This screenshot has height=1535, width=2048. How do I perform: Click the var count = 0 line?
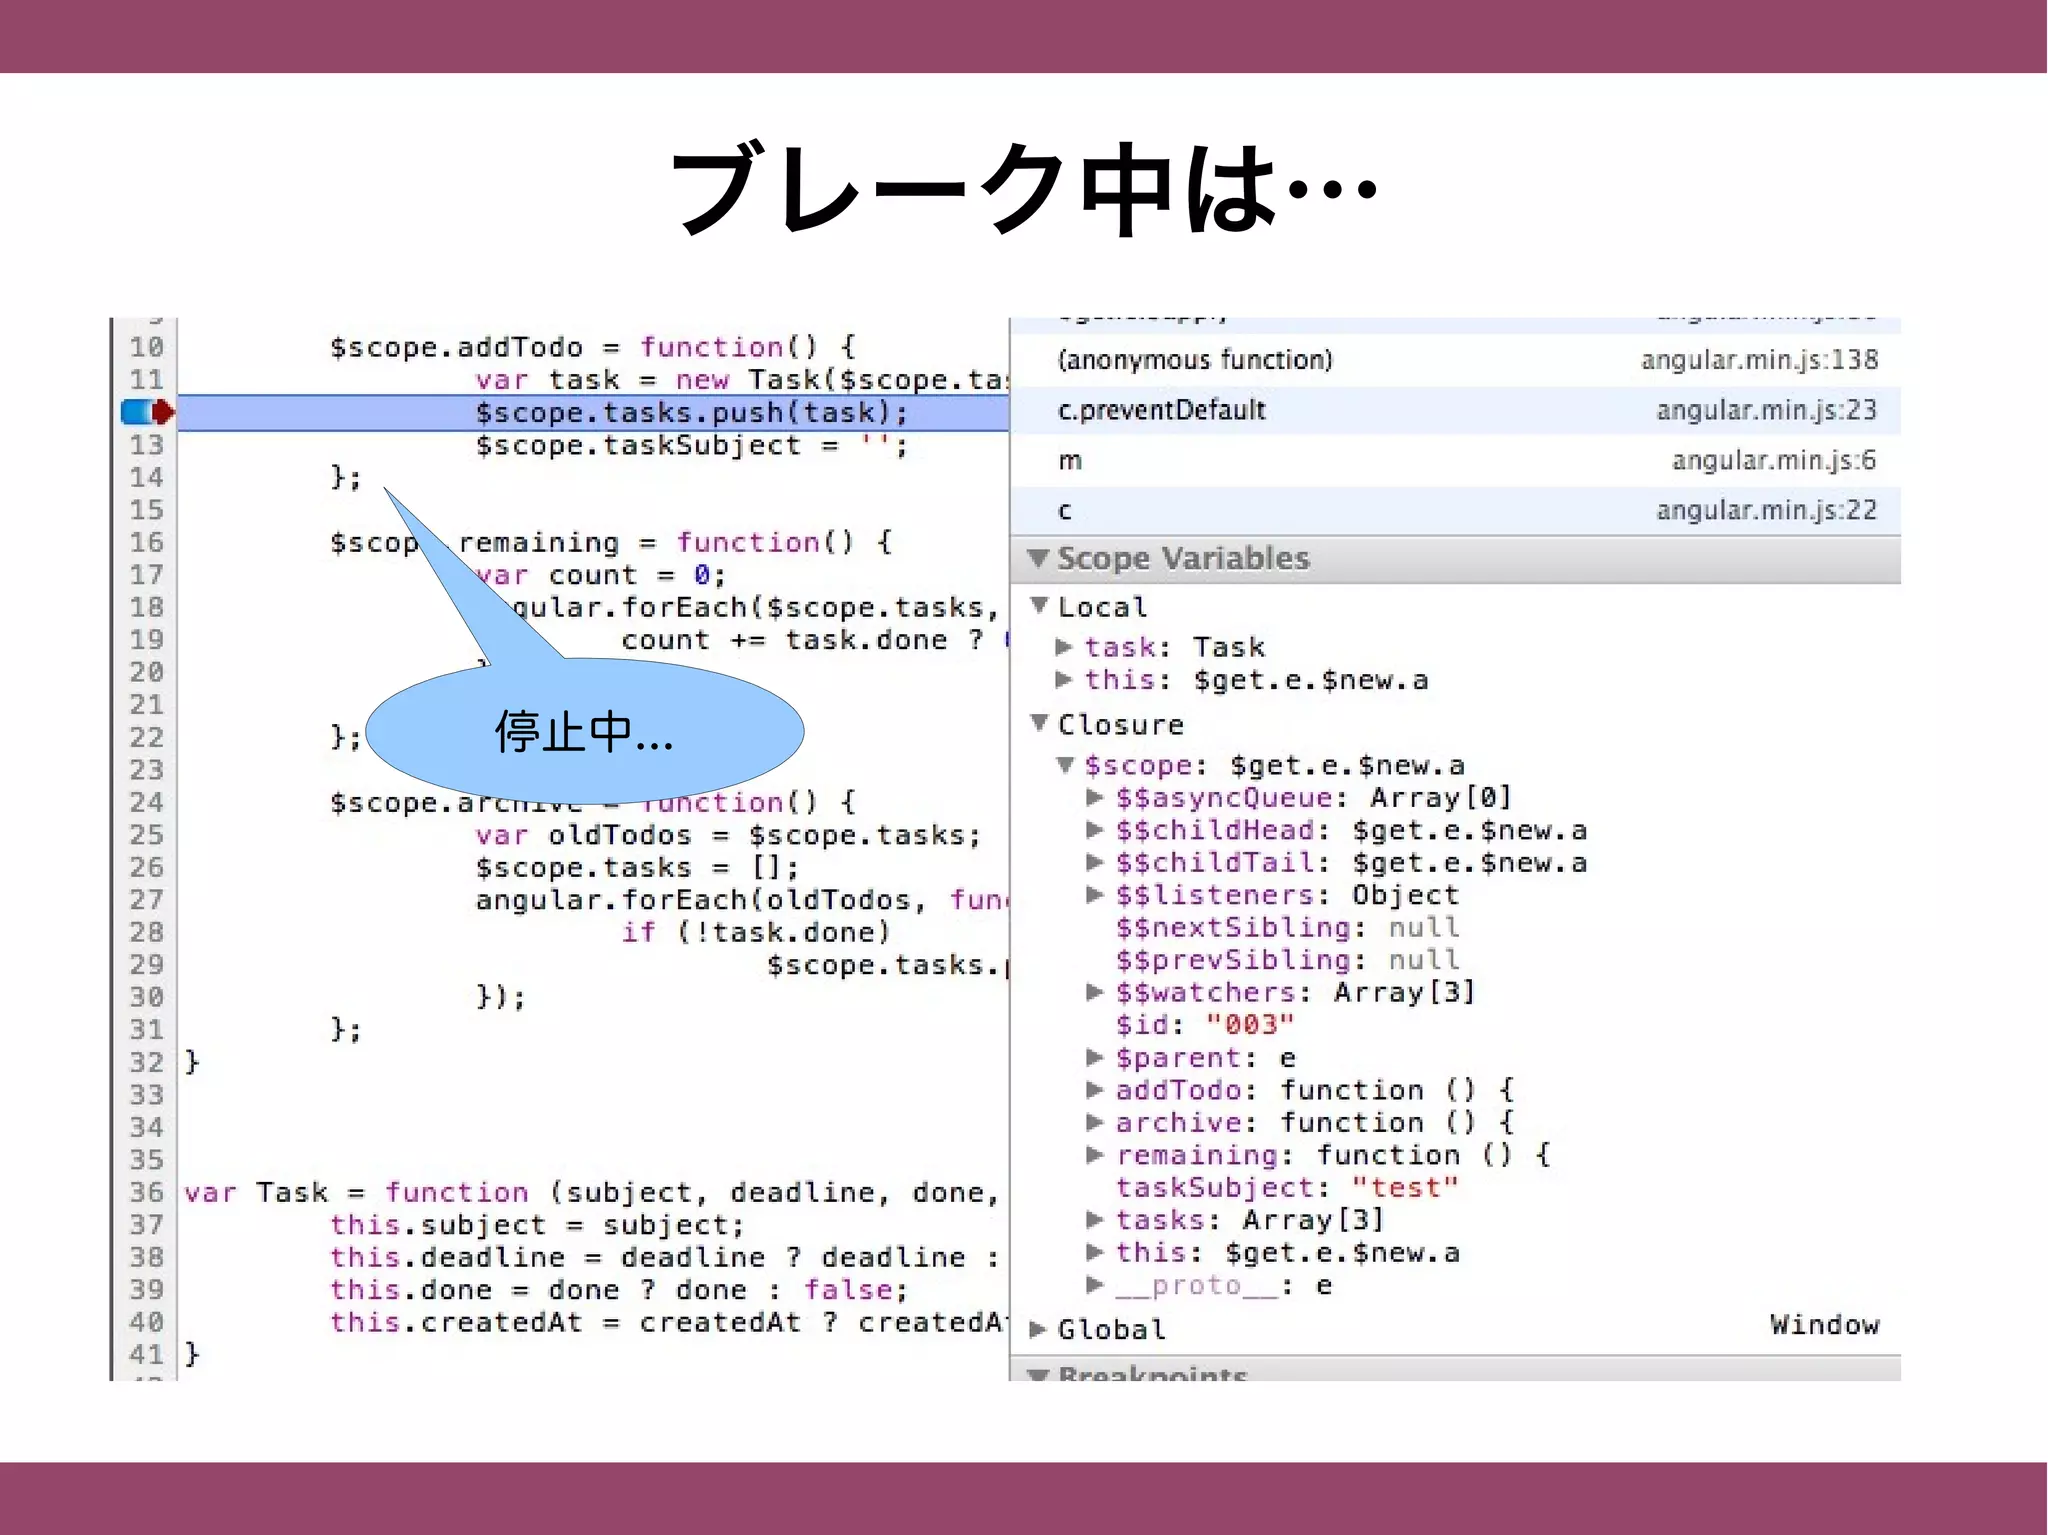(x=601, y=575)
